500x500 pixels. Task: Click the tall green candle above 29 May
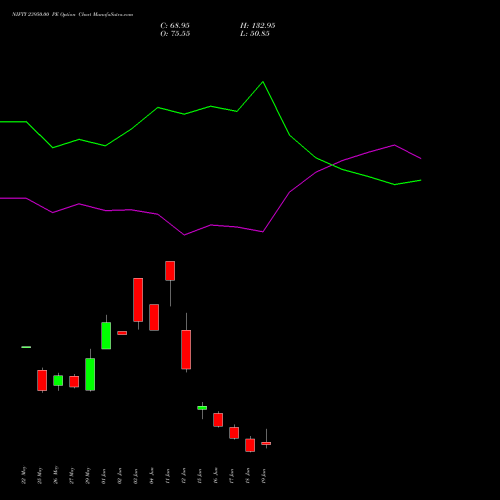tap(90, 374)
